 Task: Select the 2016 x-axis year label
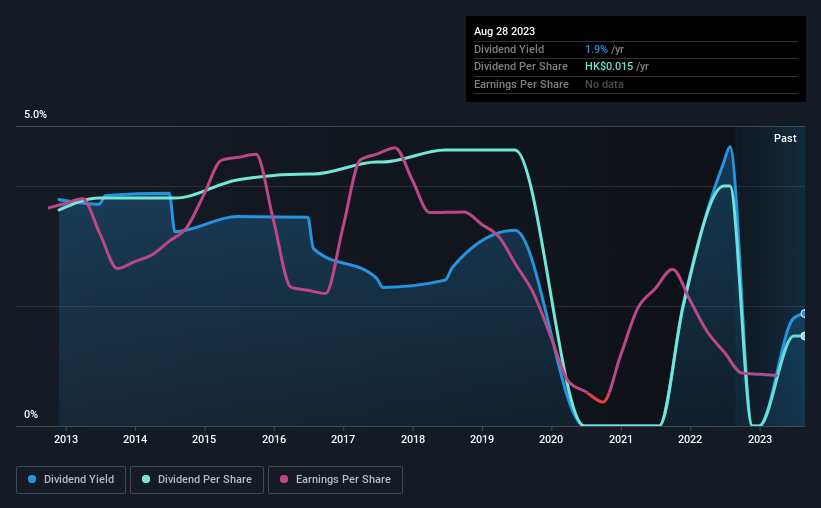tap(274, 439)
